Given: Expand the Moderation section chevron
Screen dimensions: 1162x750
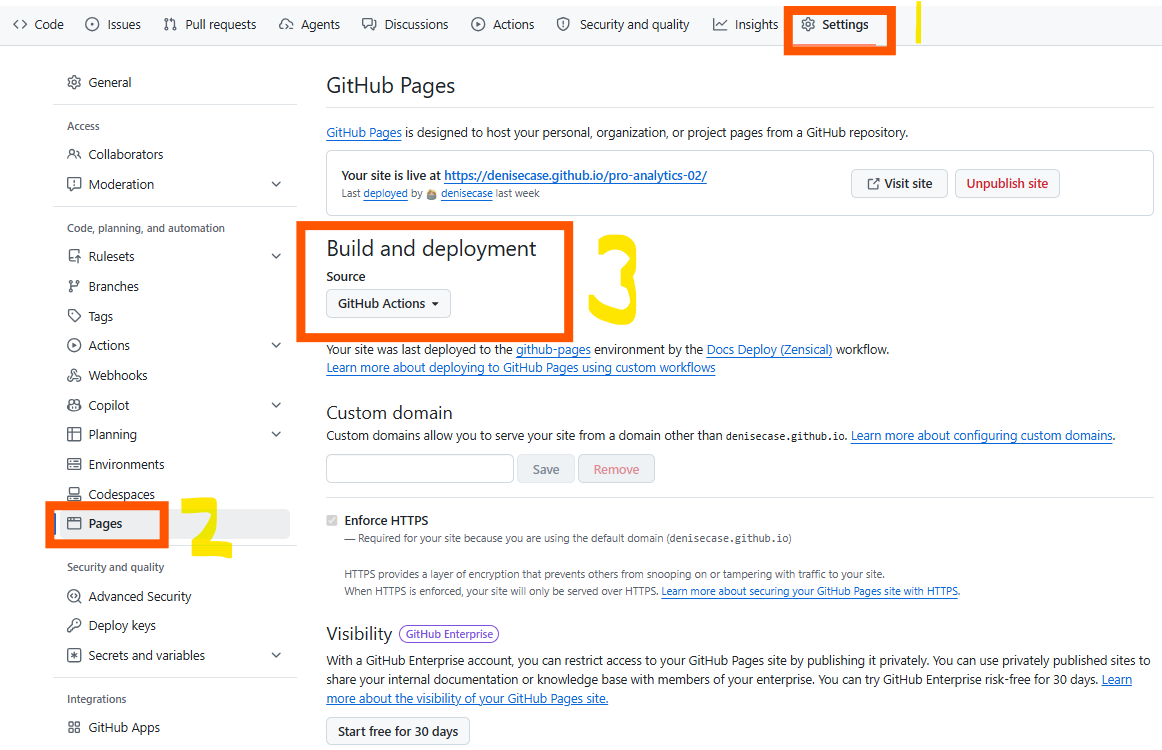Looking at the screenshot, I should coord(276,184).
